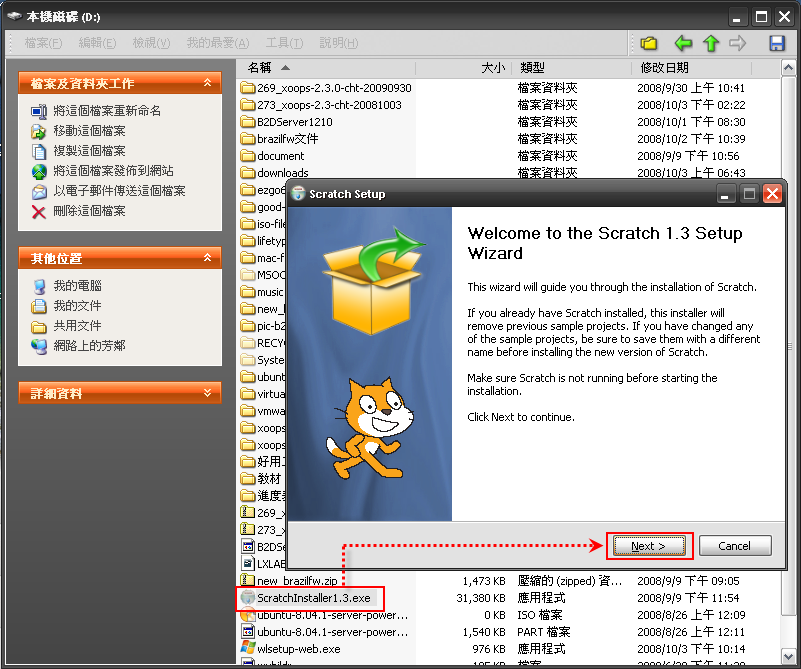Click 複製這個檔案 link
Image resolution: width=801 pixels, height=669 pixels.
(x=89, y=151)
